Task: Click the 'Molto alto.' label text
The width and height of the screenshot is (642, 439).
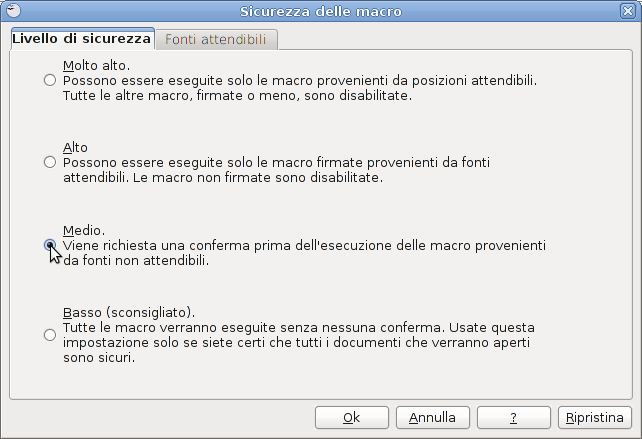Action: point(96,66)
